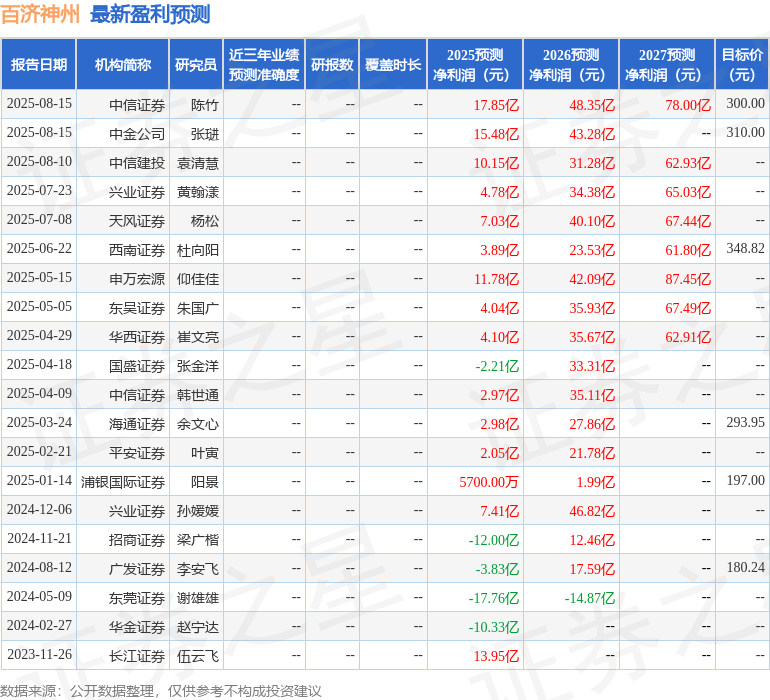Click the 覆盖时长 column header

393,65
